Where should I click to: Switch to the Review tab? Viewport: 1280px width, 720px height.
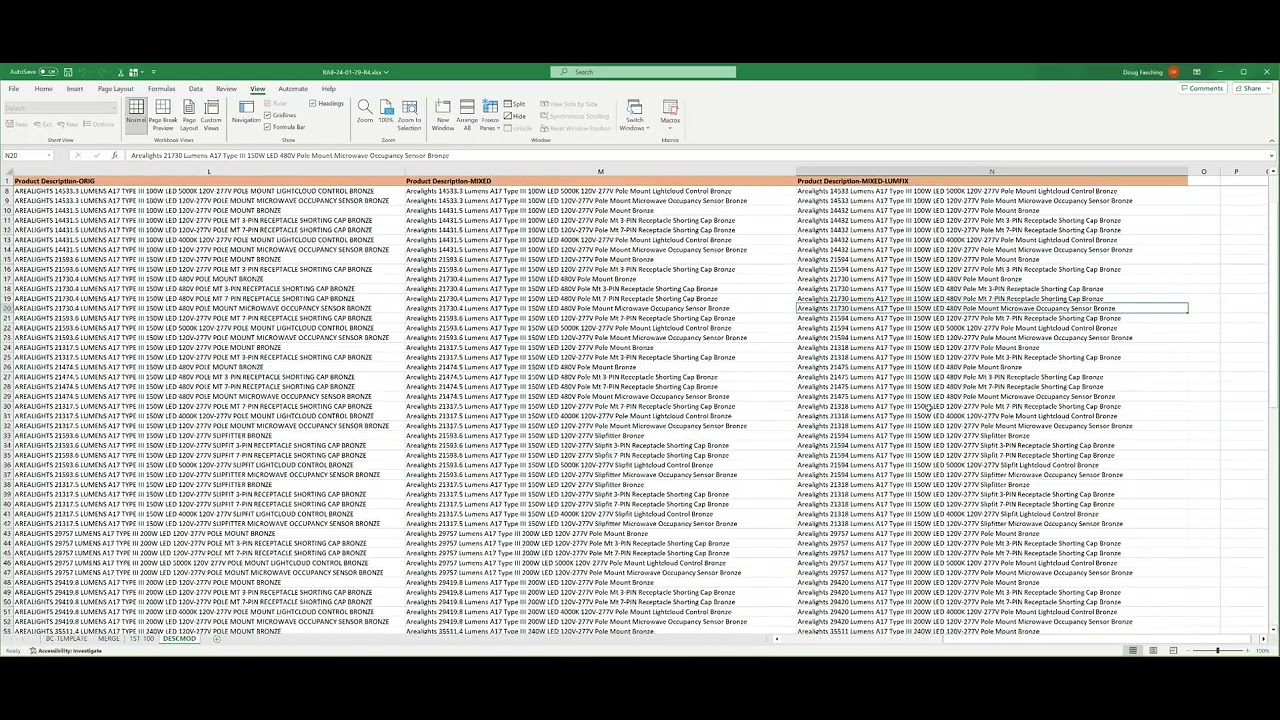pyautogui.click(x=226, y=89)
